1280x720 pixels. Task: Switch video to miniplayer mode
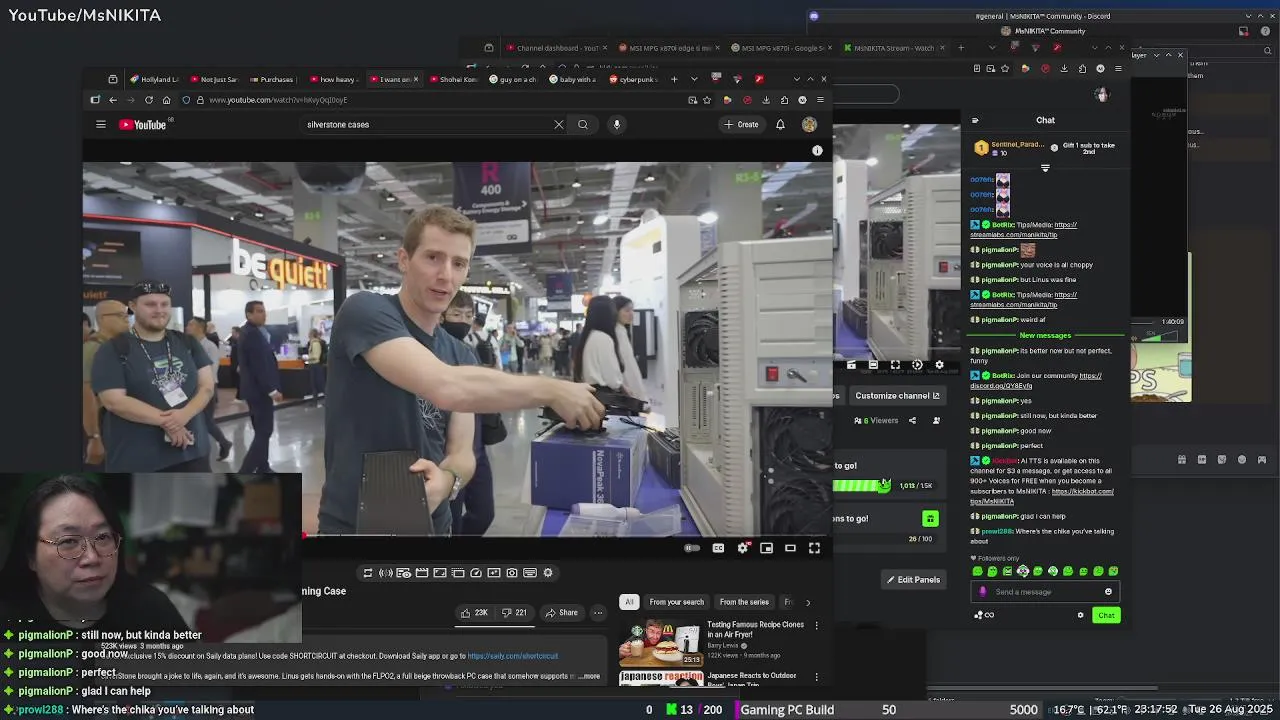tap(766, 548)
